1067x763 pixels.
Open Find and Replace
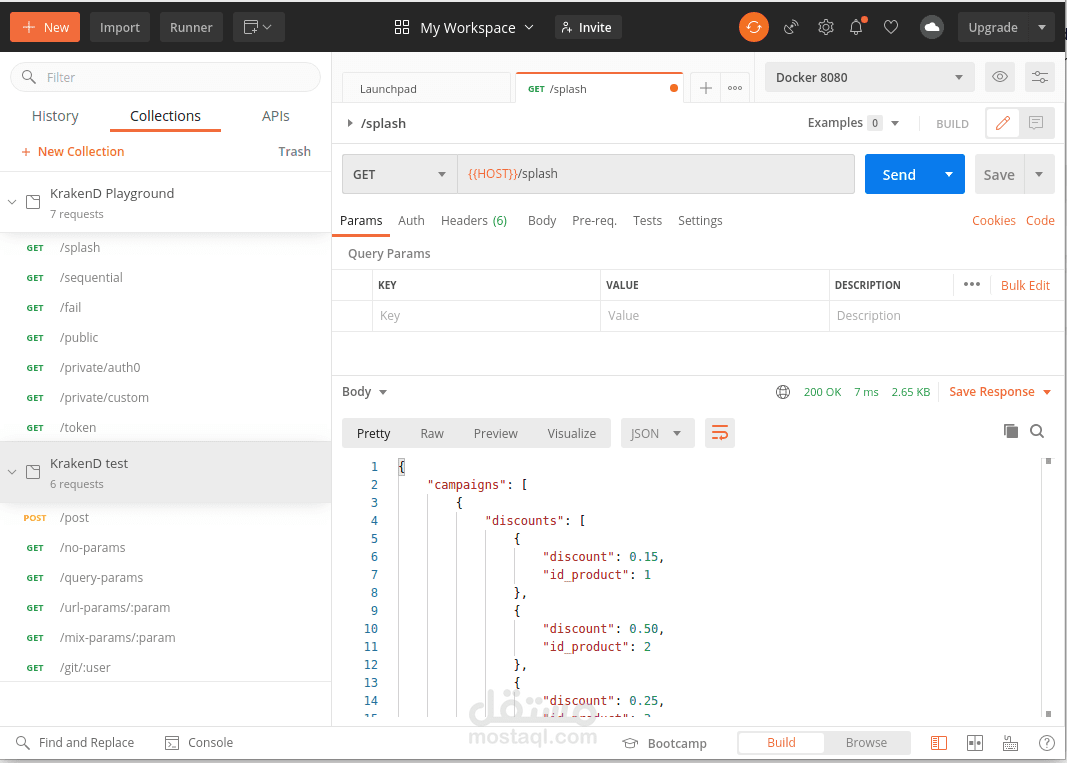pos(75,743)
